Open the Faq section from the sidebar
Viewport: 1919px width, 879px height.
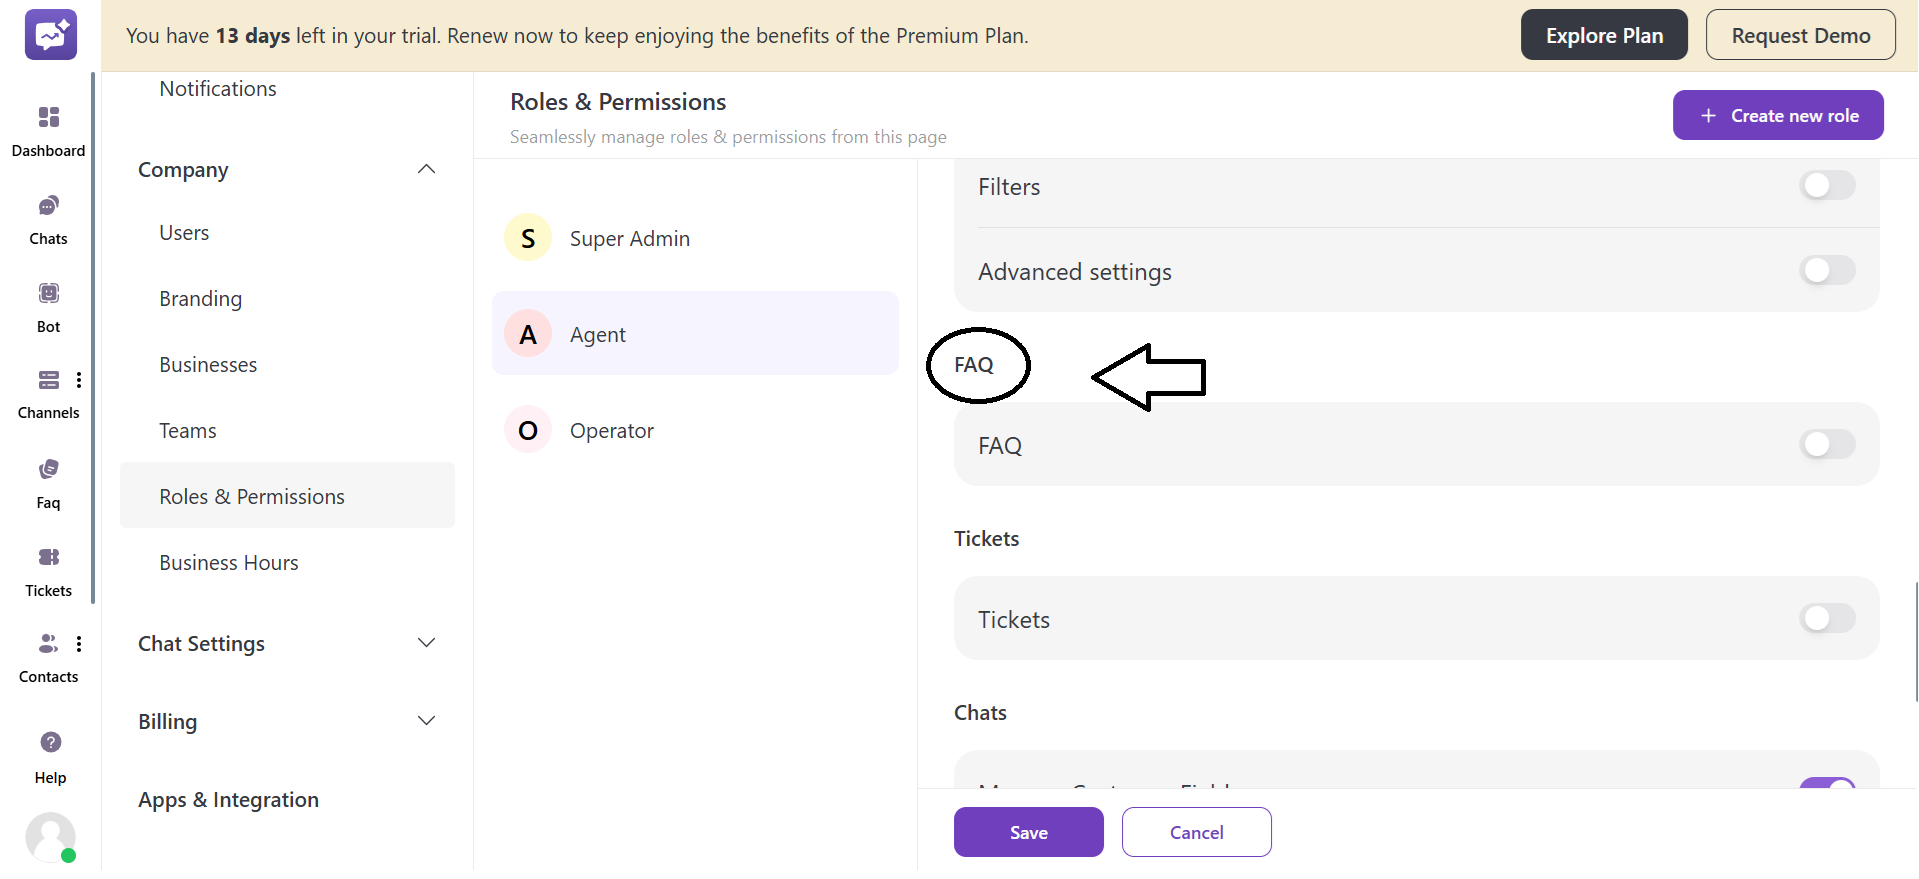48,482
